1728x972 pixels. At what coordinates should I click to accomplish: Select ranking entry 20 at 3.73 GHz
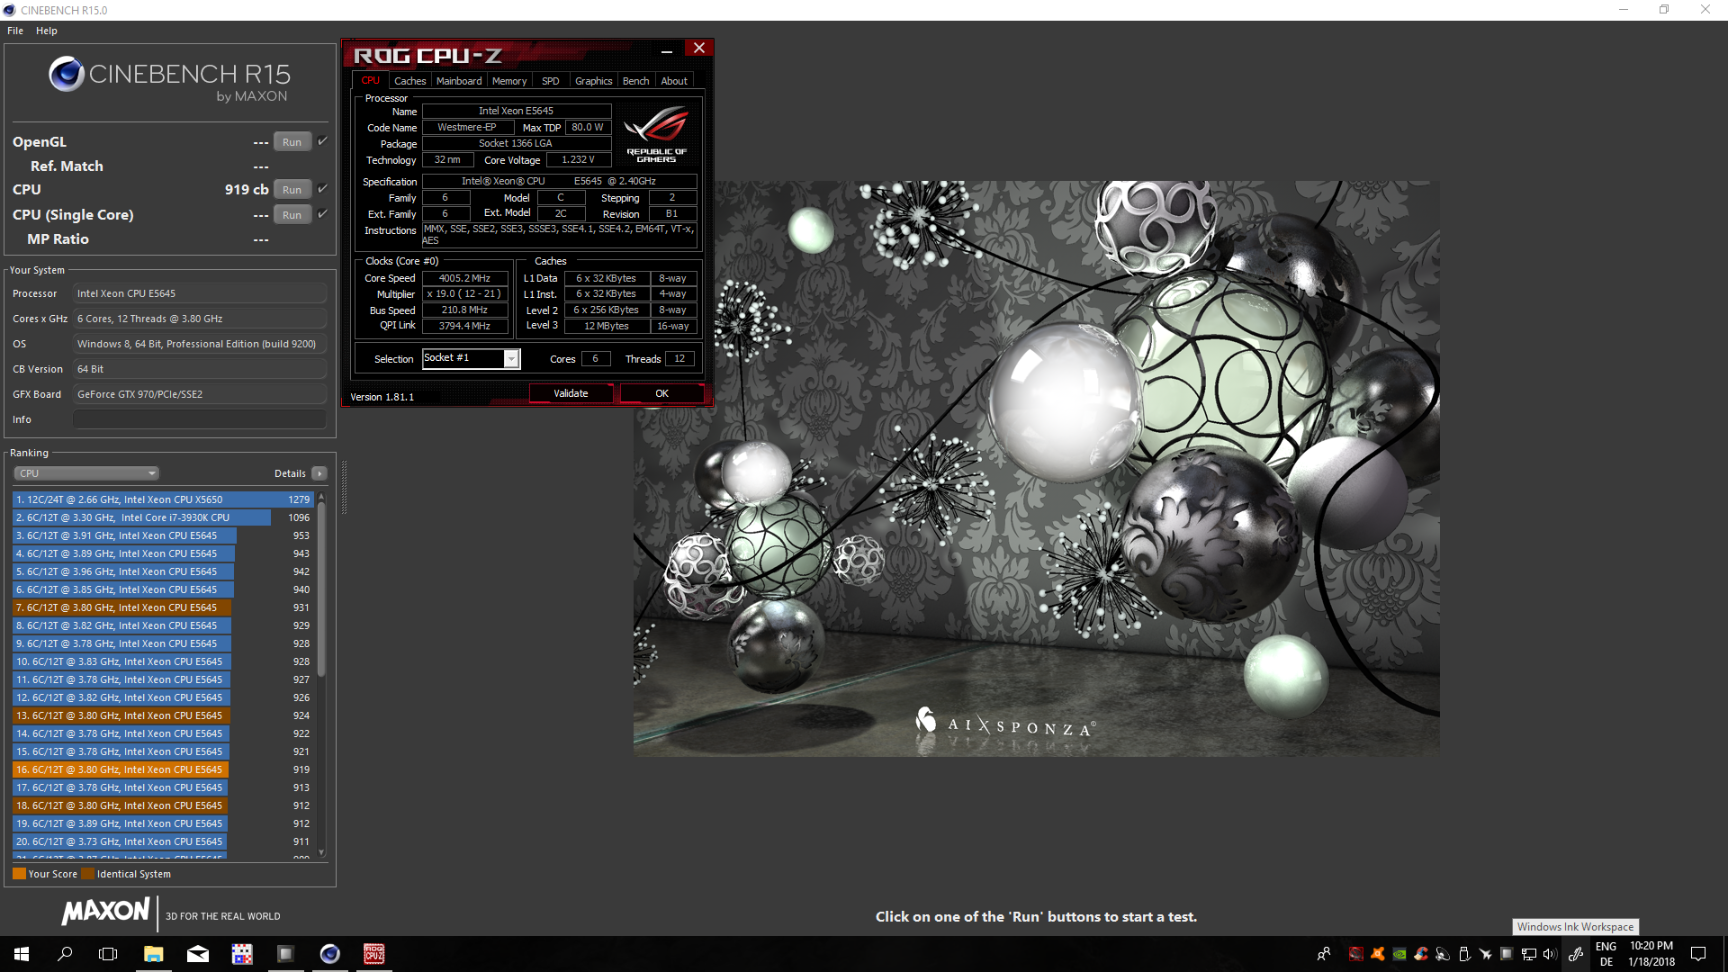(163, 841)
